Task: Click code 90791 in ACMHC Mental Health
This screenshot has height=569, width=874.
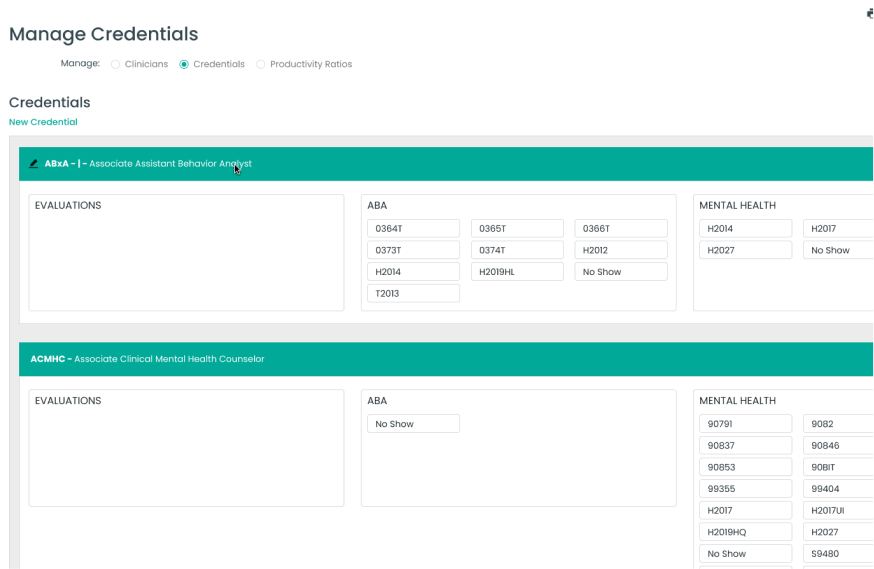Action: (x=746, y=424)
